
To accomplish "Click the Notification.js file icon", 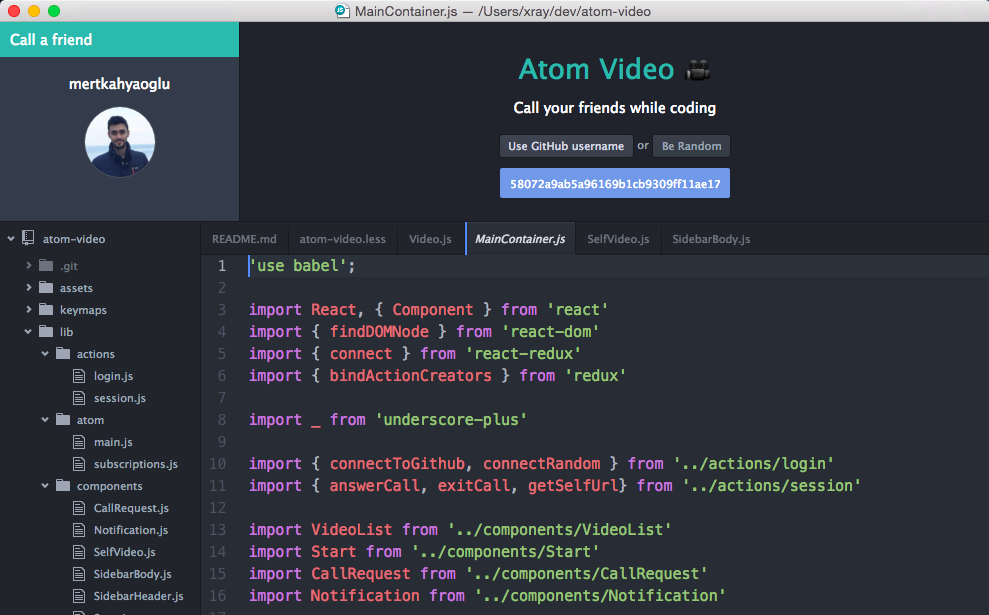I will pos(79,530).
